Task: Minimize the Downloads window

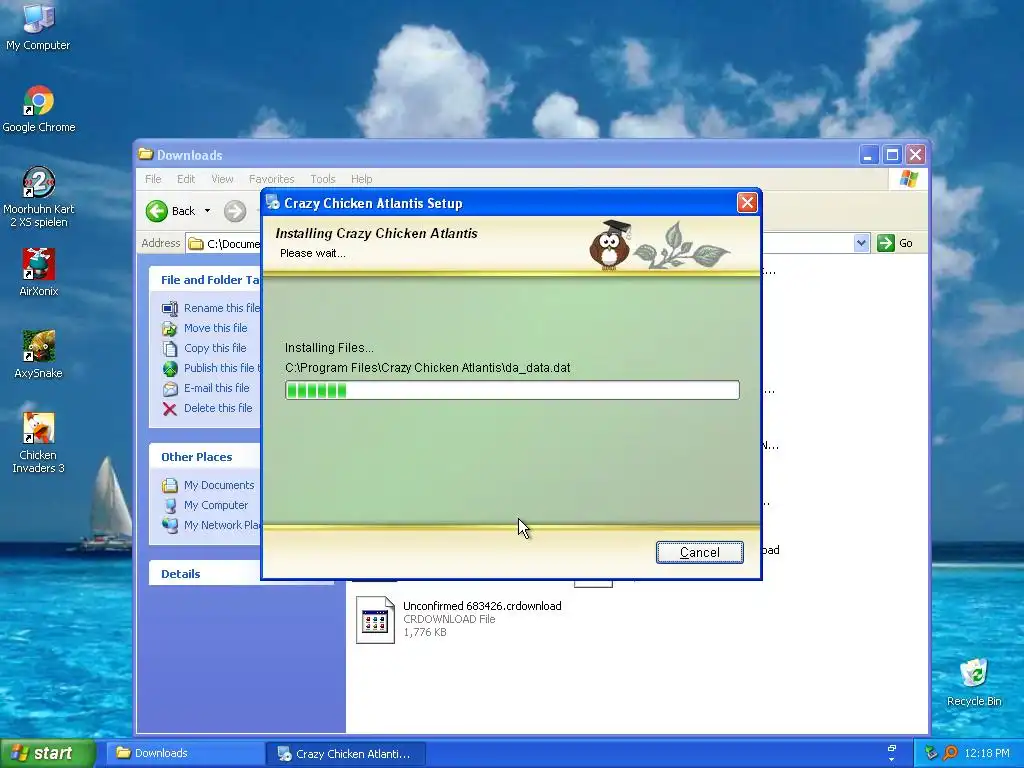Action: click(x=869, y=155)
